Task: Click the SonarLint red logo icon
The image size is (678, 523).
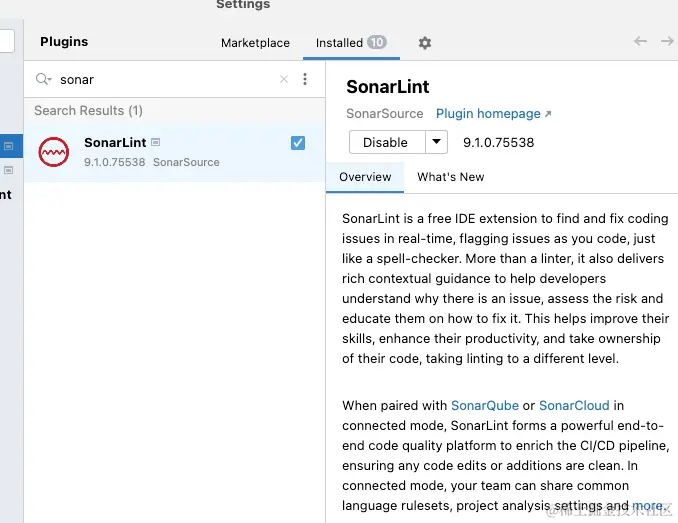Action: (x=54, y=152)
